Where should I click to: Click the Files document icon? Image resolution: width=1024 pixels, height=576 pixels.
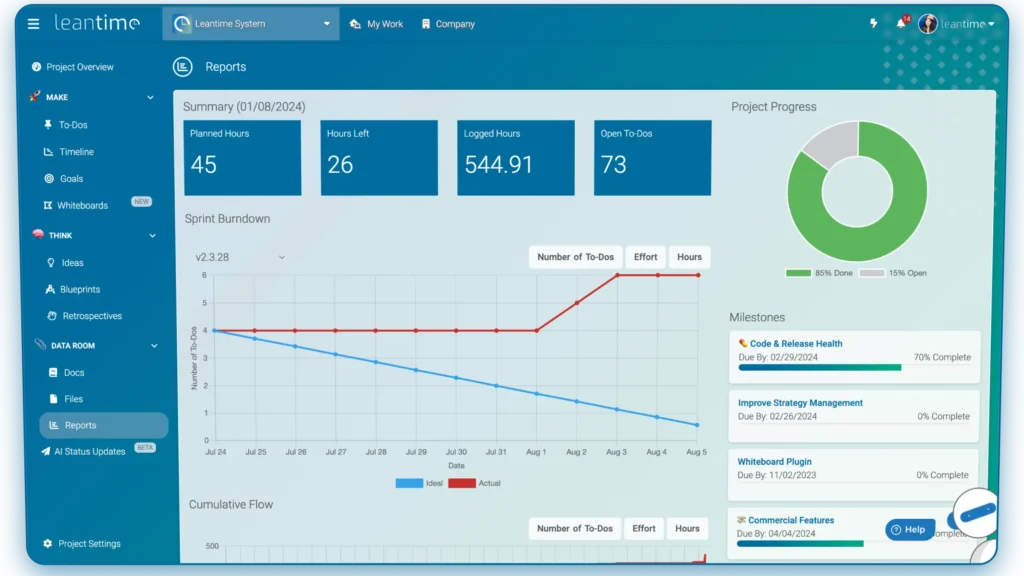point(54,398)
